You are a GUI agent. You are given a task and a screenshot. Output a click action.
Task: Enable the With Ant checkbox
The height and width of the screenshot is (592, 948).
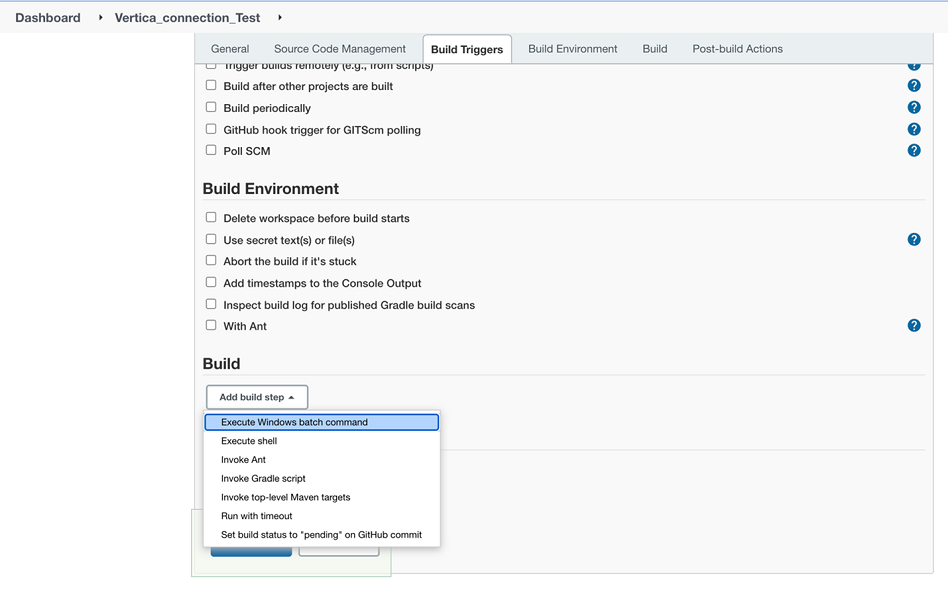[x=211, y=325]
